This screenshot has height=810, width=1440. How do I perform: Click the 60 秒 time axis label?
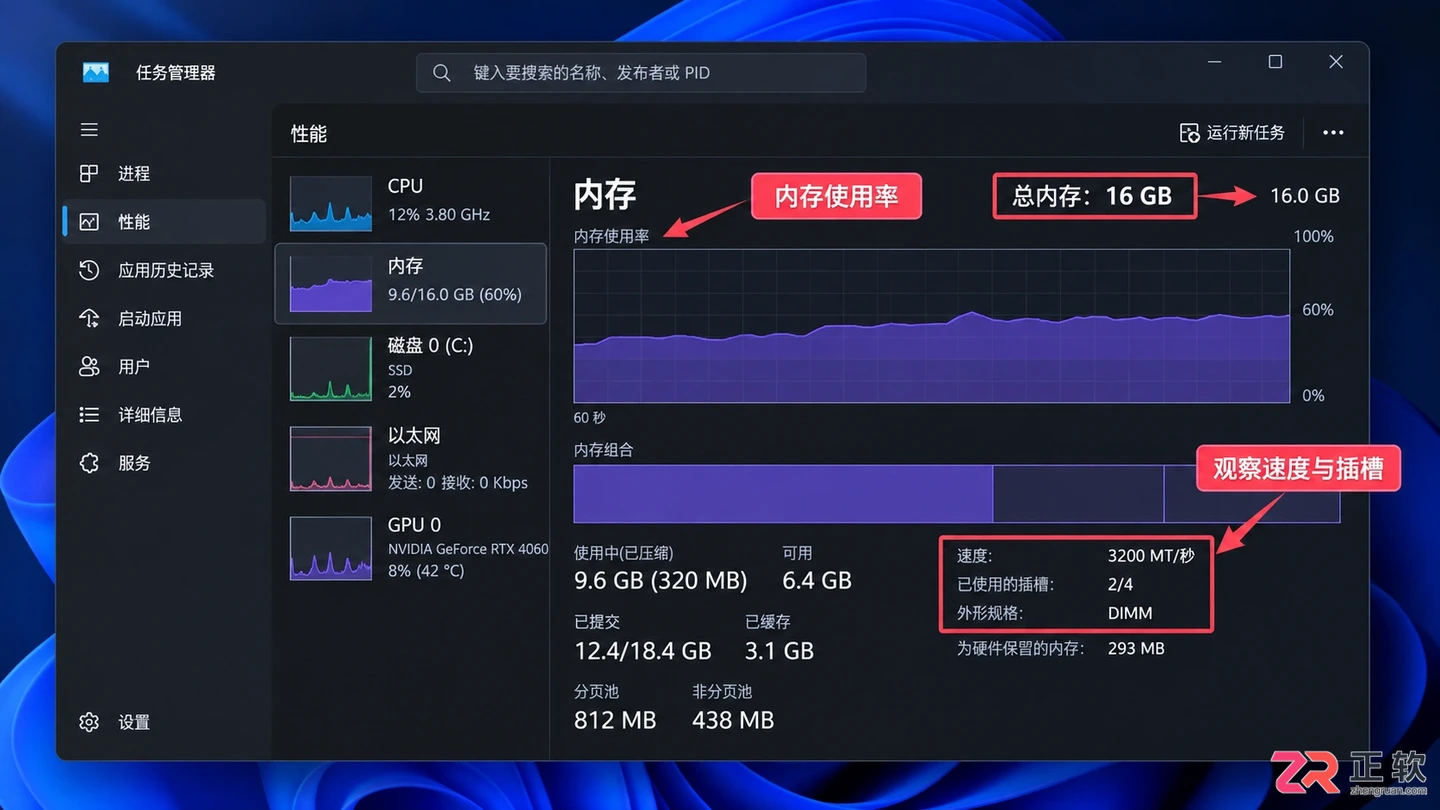click(x=590, y=418)
